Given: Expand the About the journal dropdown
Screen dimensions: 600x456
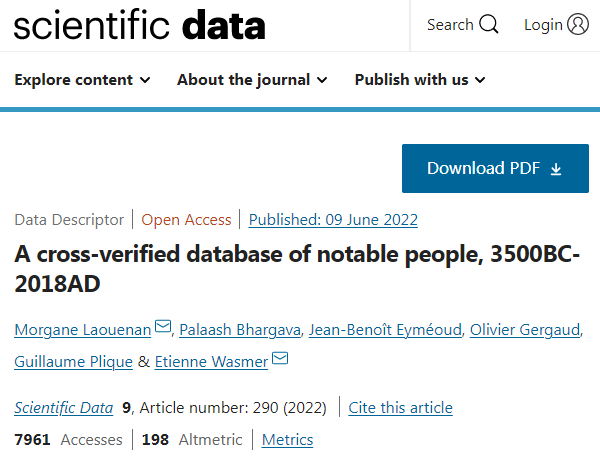Looking at the screenshot, I should pyautogui.click(x=251, y=80).
